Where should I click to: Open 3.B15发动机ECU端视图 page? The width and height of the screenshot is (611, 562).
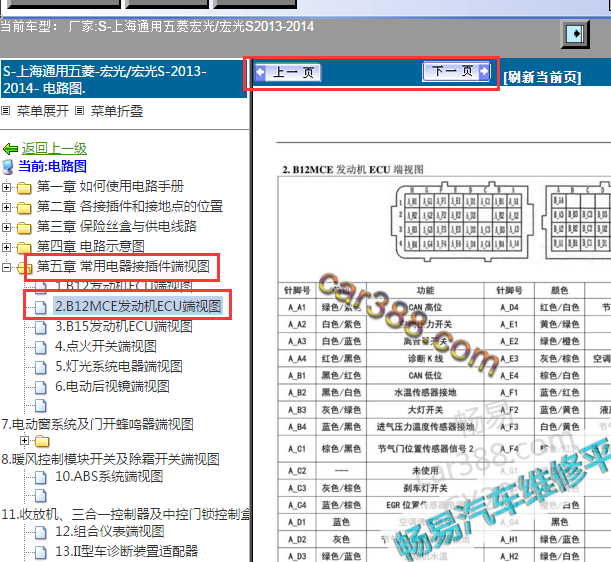(x=124, y=326)
